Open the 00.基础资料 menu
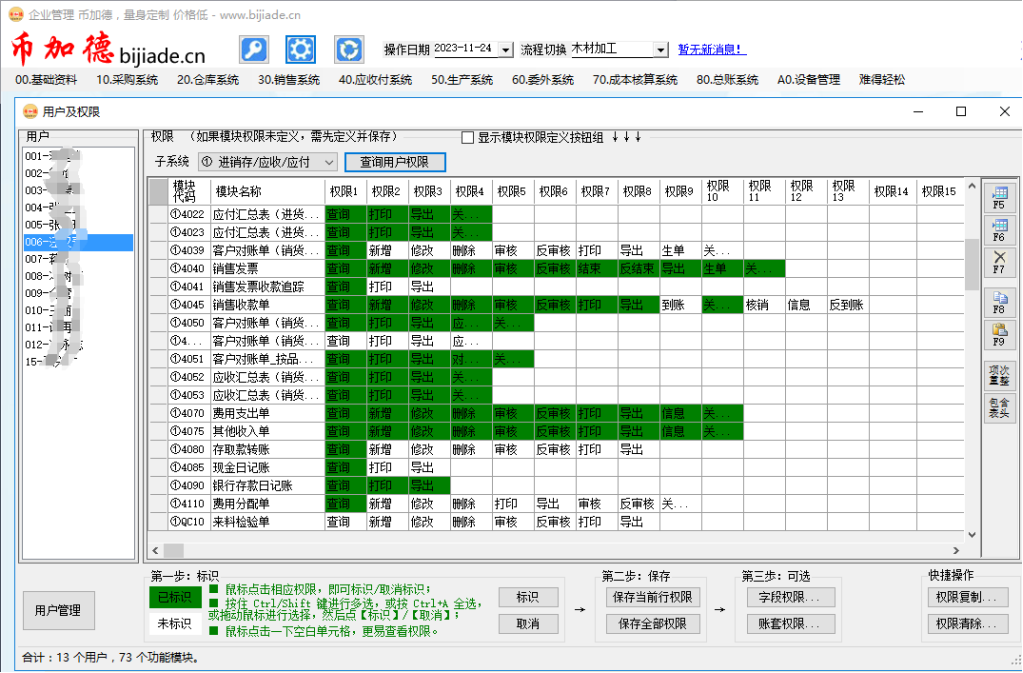 [46, 80]
